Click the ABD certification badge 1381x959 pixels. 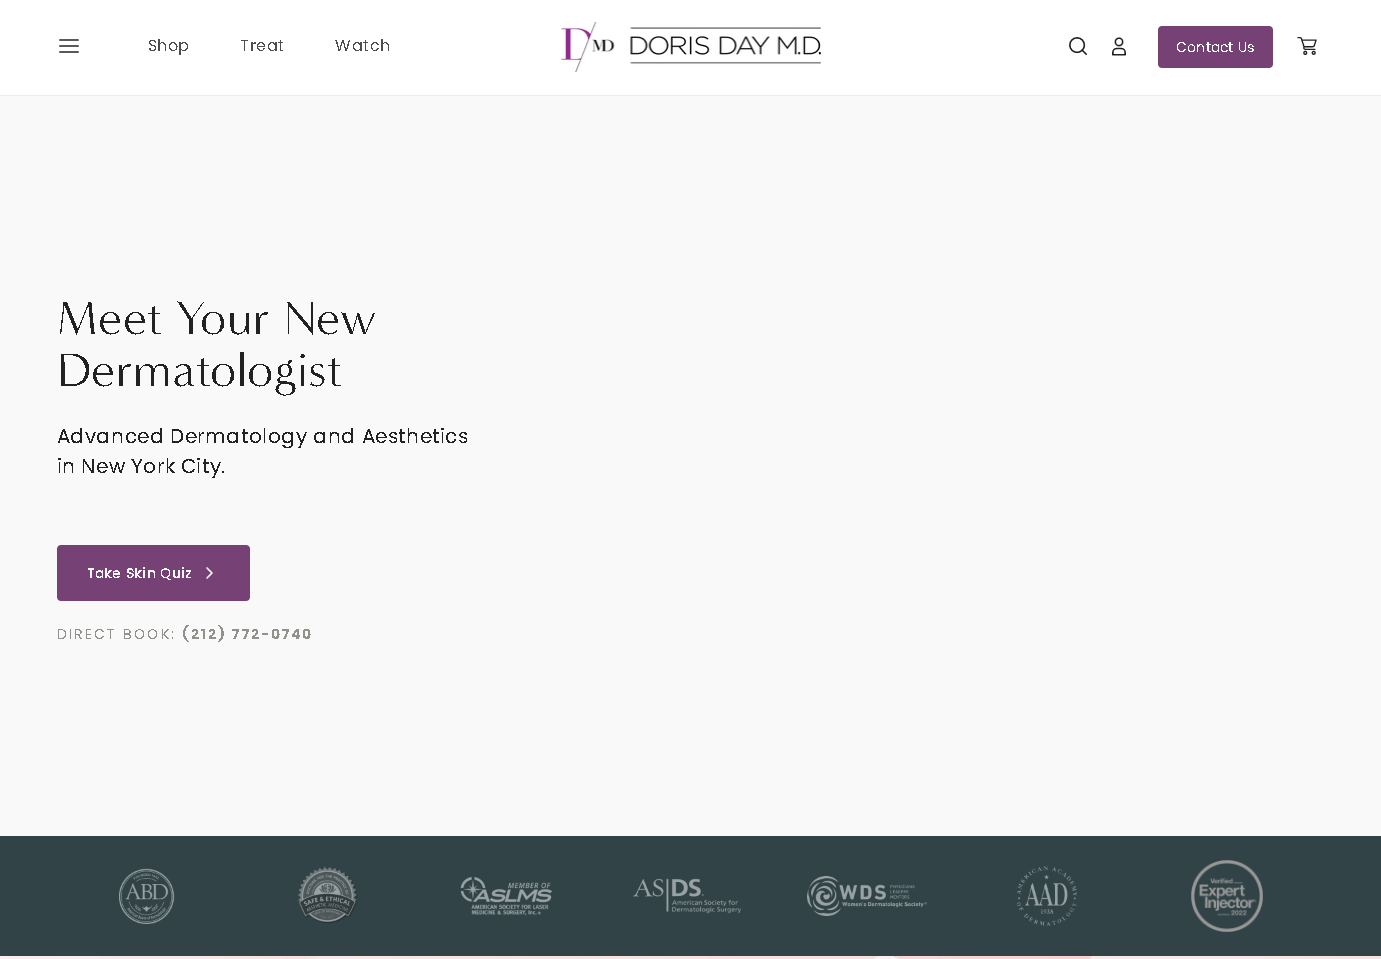(146, 896)
